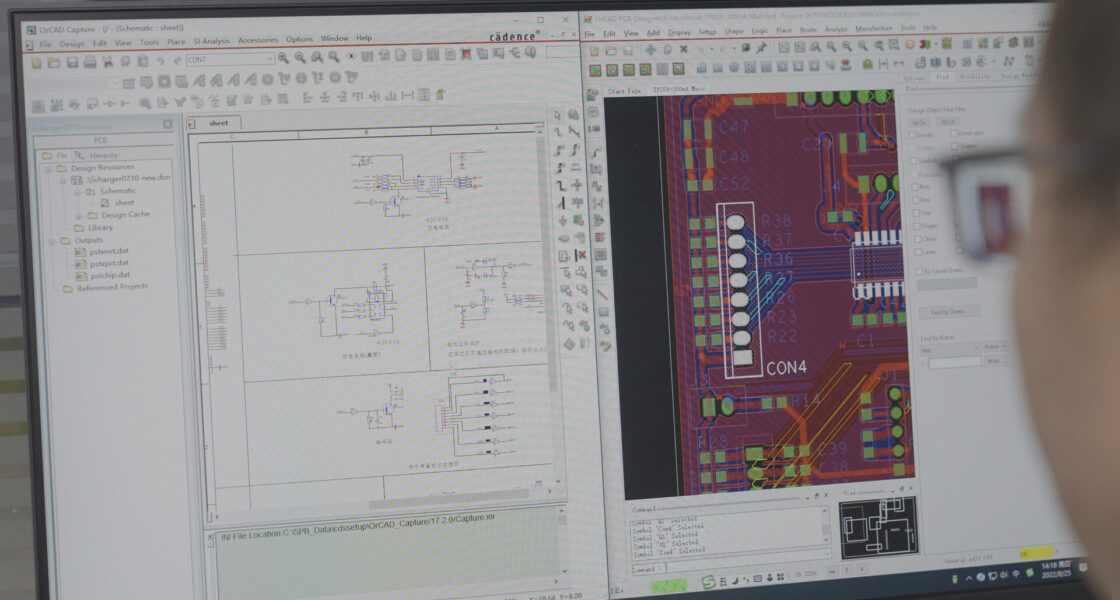Click the Move icon in PCB Designer toolbar
The height and width of the screenshot is (600, 1120).
point(651,48)
